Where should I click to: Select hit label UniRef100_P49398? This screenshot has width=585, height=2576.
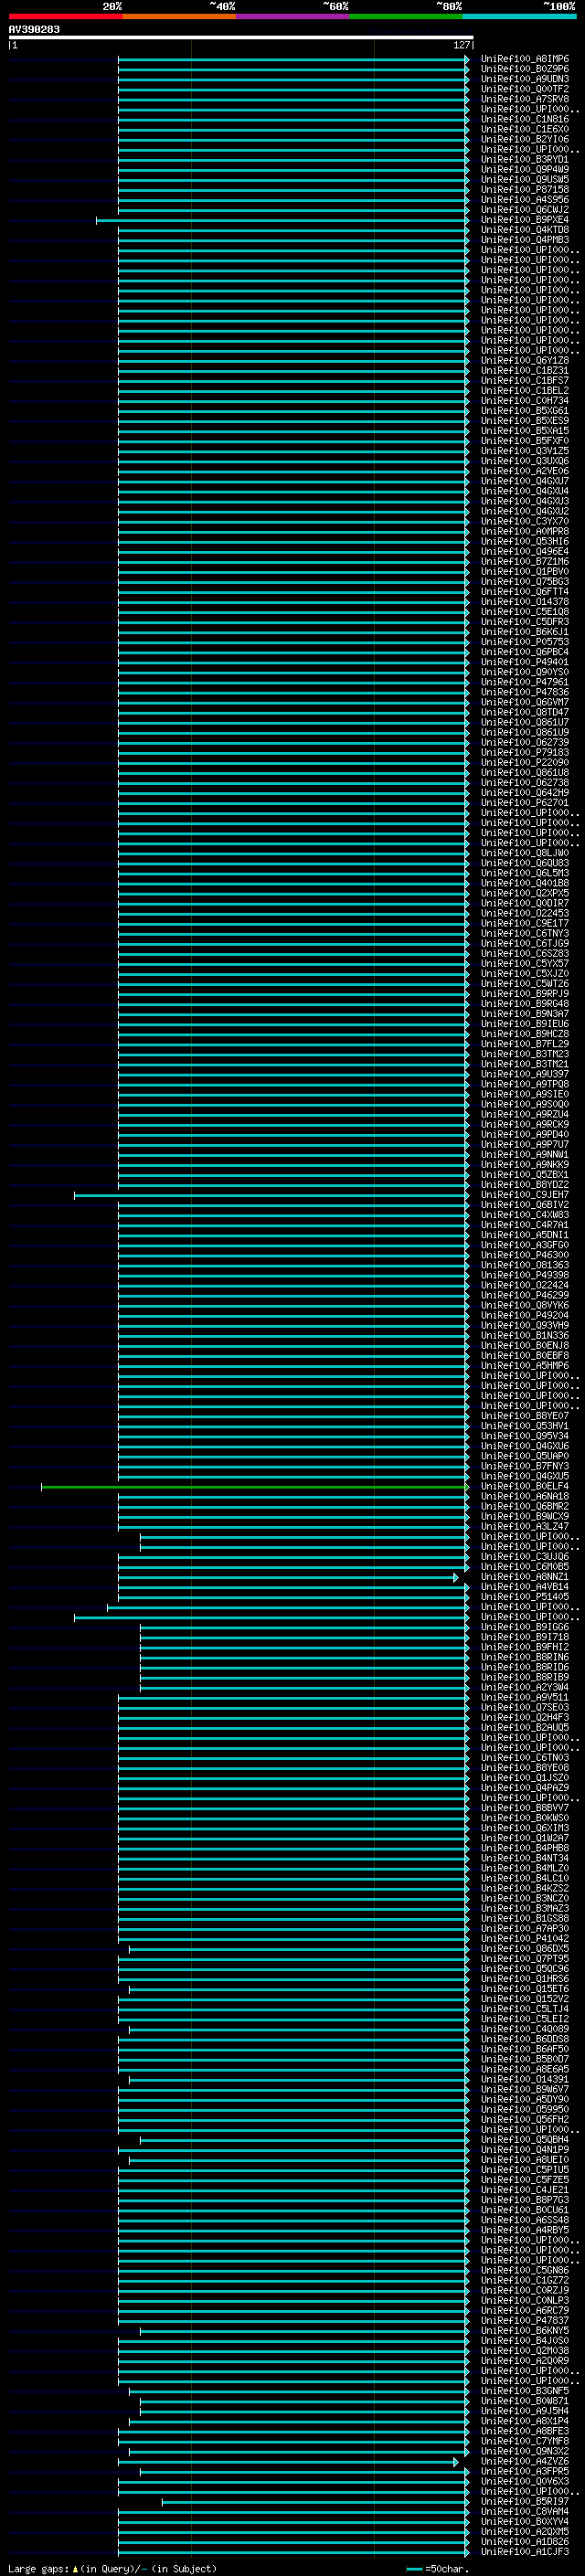524,1275
